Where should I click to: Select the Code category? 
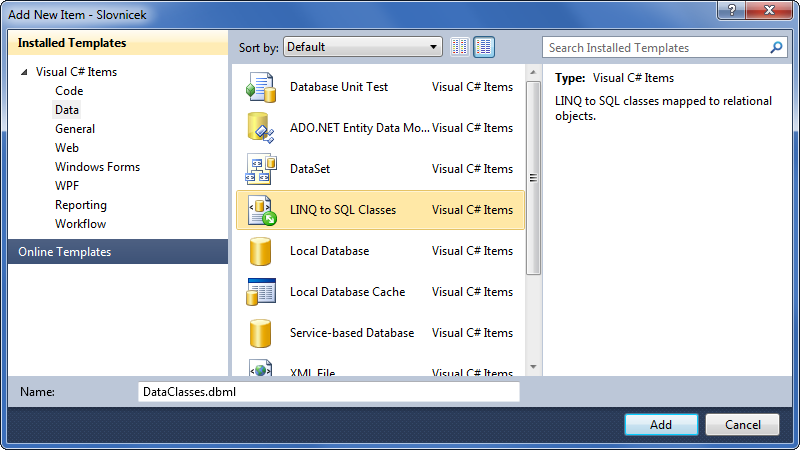point(69,91)
